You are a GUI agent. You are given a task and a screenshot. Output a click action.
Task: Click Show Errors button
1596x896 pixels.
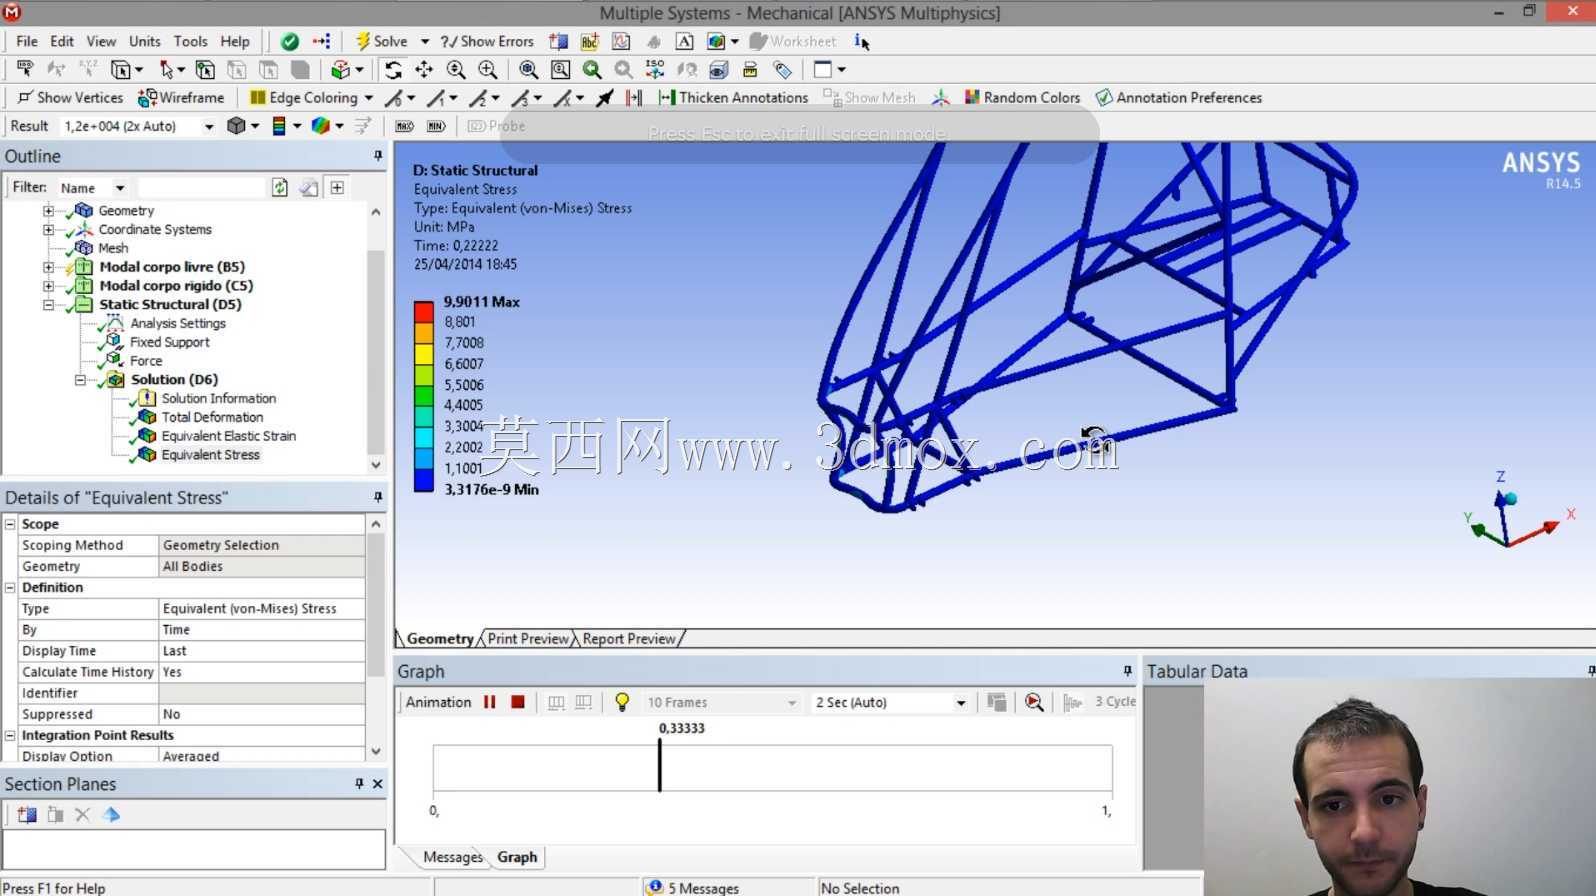tap(487, 41)
